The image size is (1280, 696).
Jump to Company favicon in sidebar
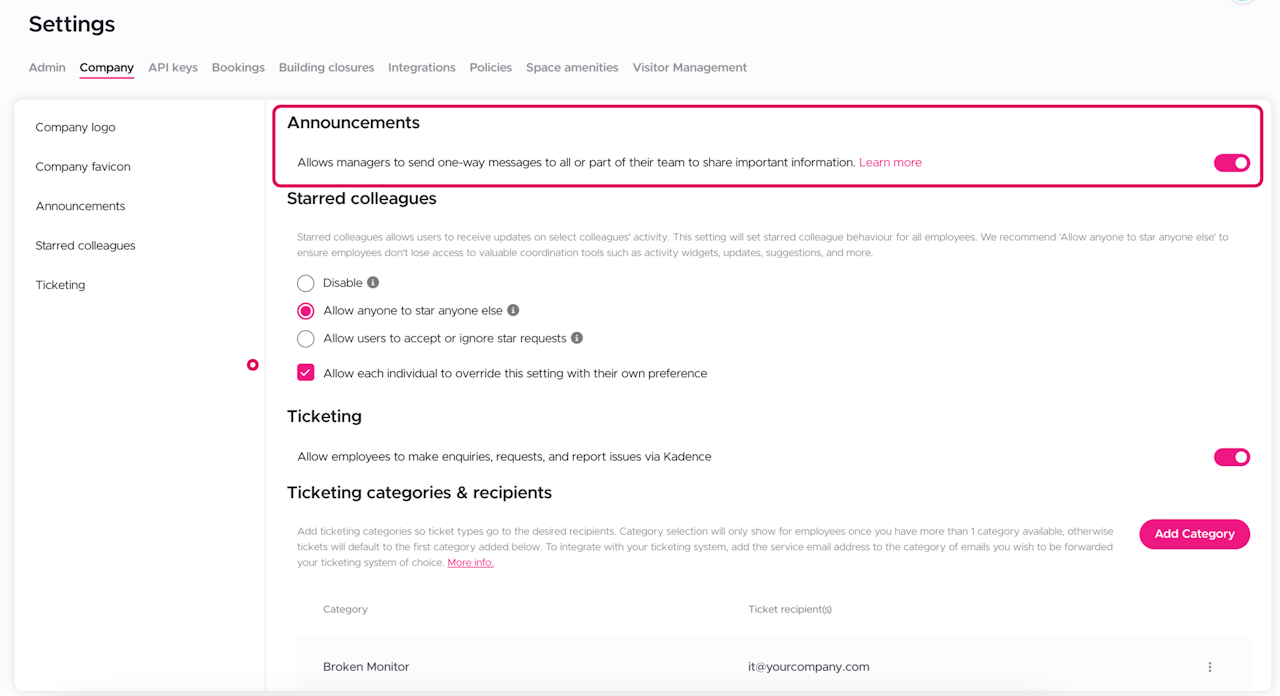[83, 167]
